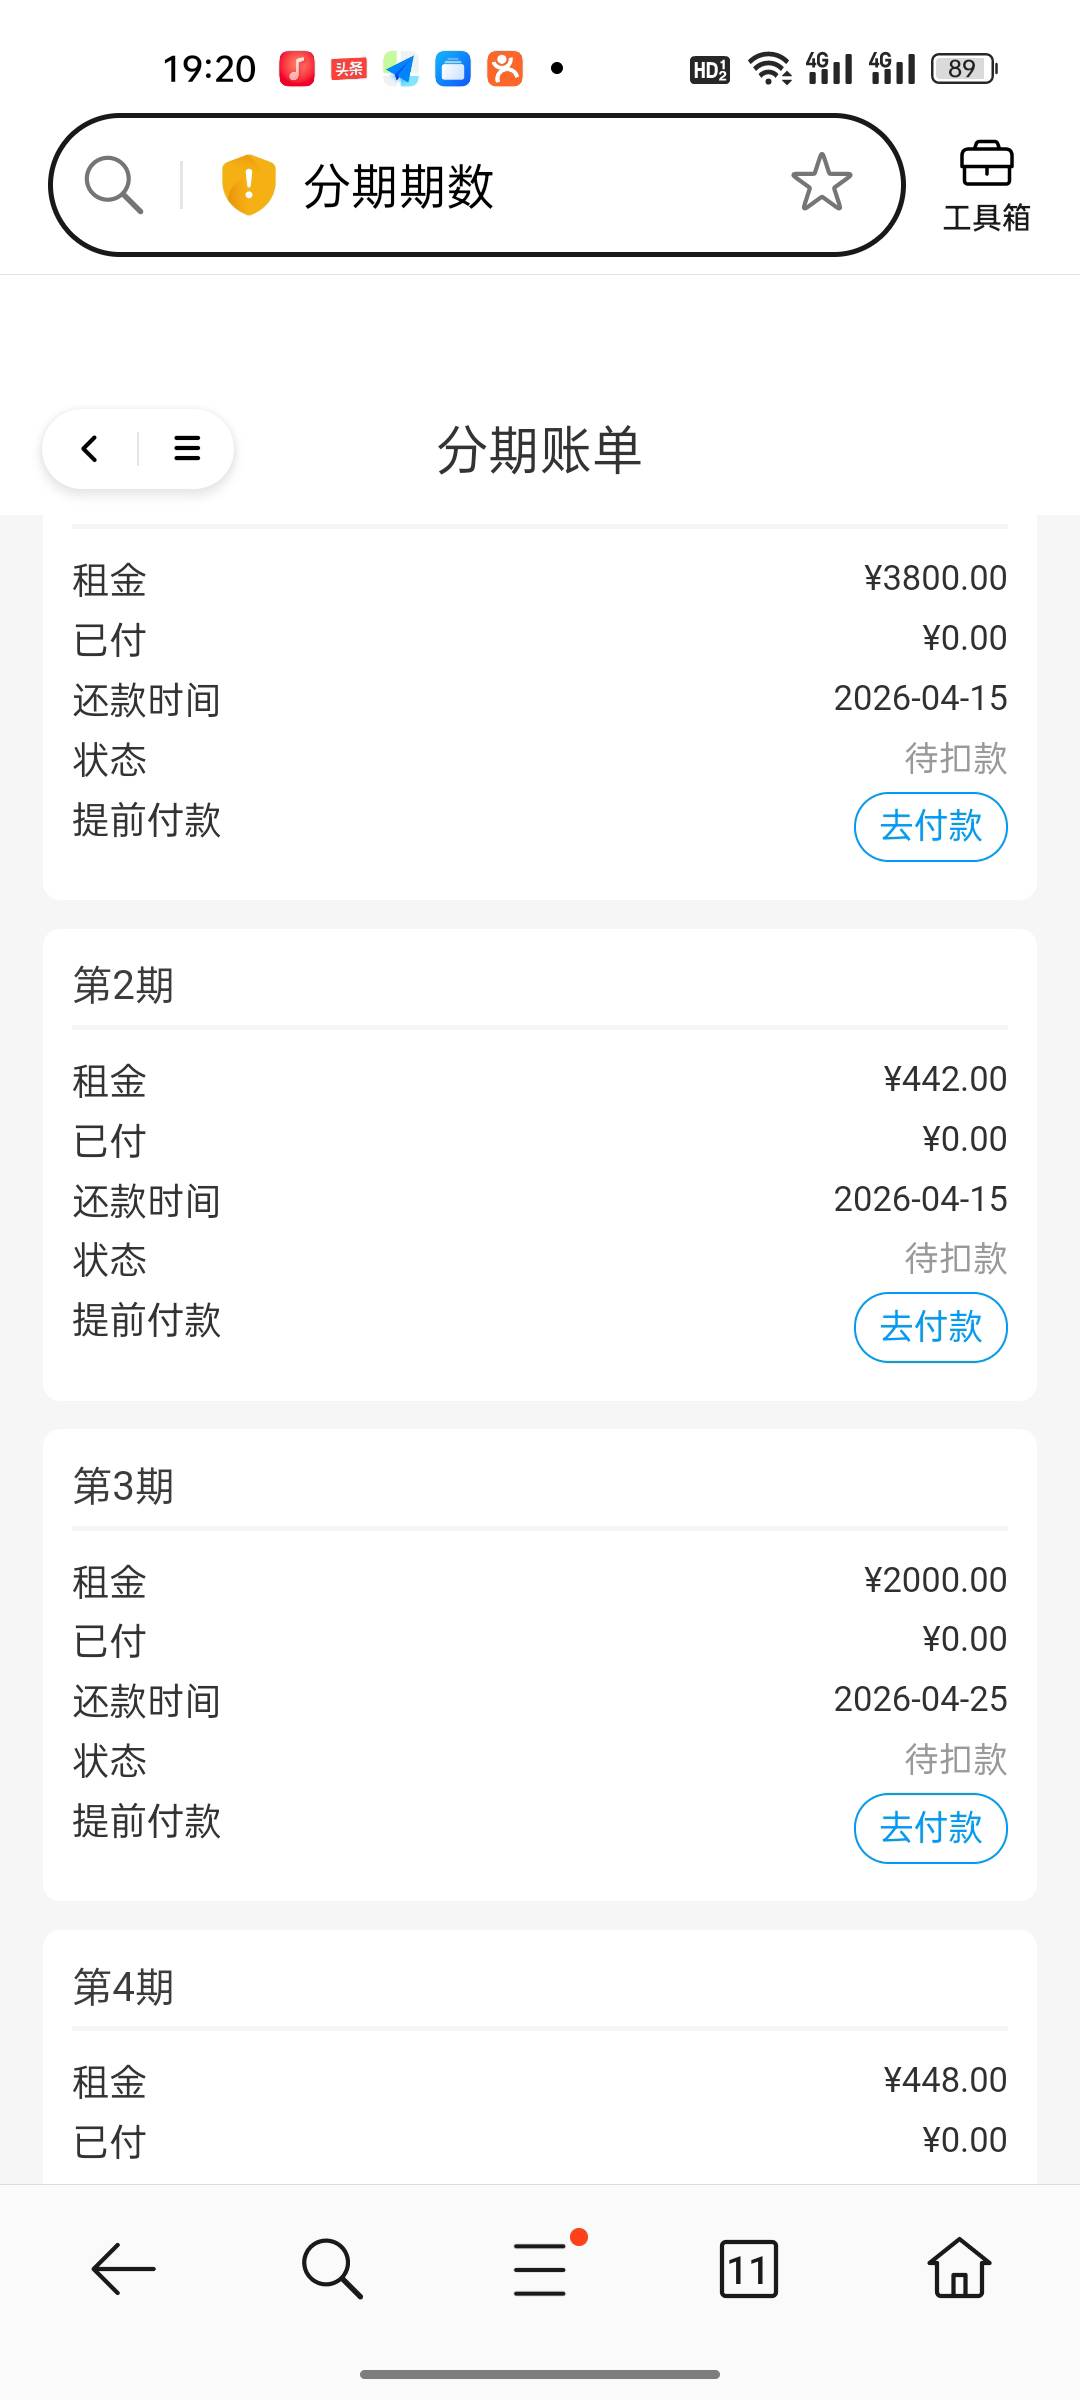
Task: Tap the 分期期数 address bar text
Action: point(398,187)
